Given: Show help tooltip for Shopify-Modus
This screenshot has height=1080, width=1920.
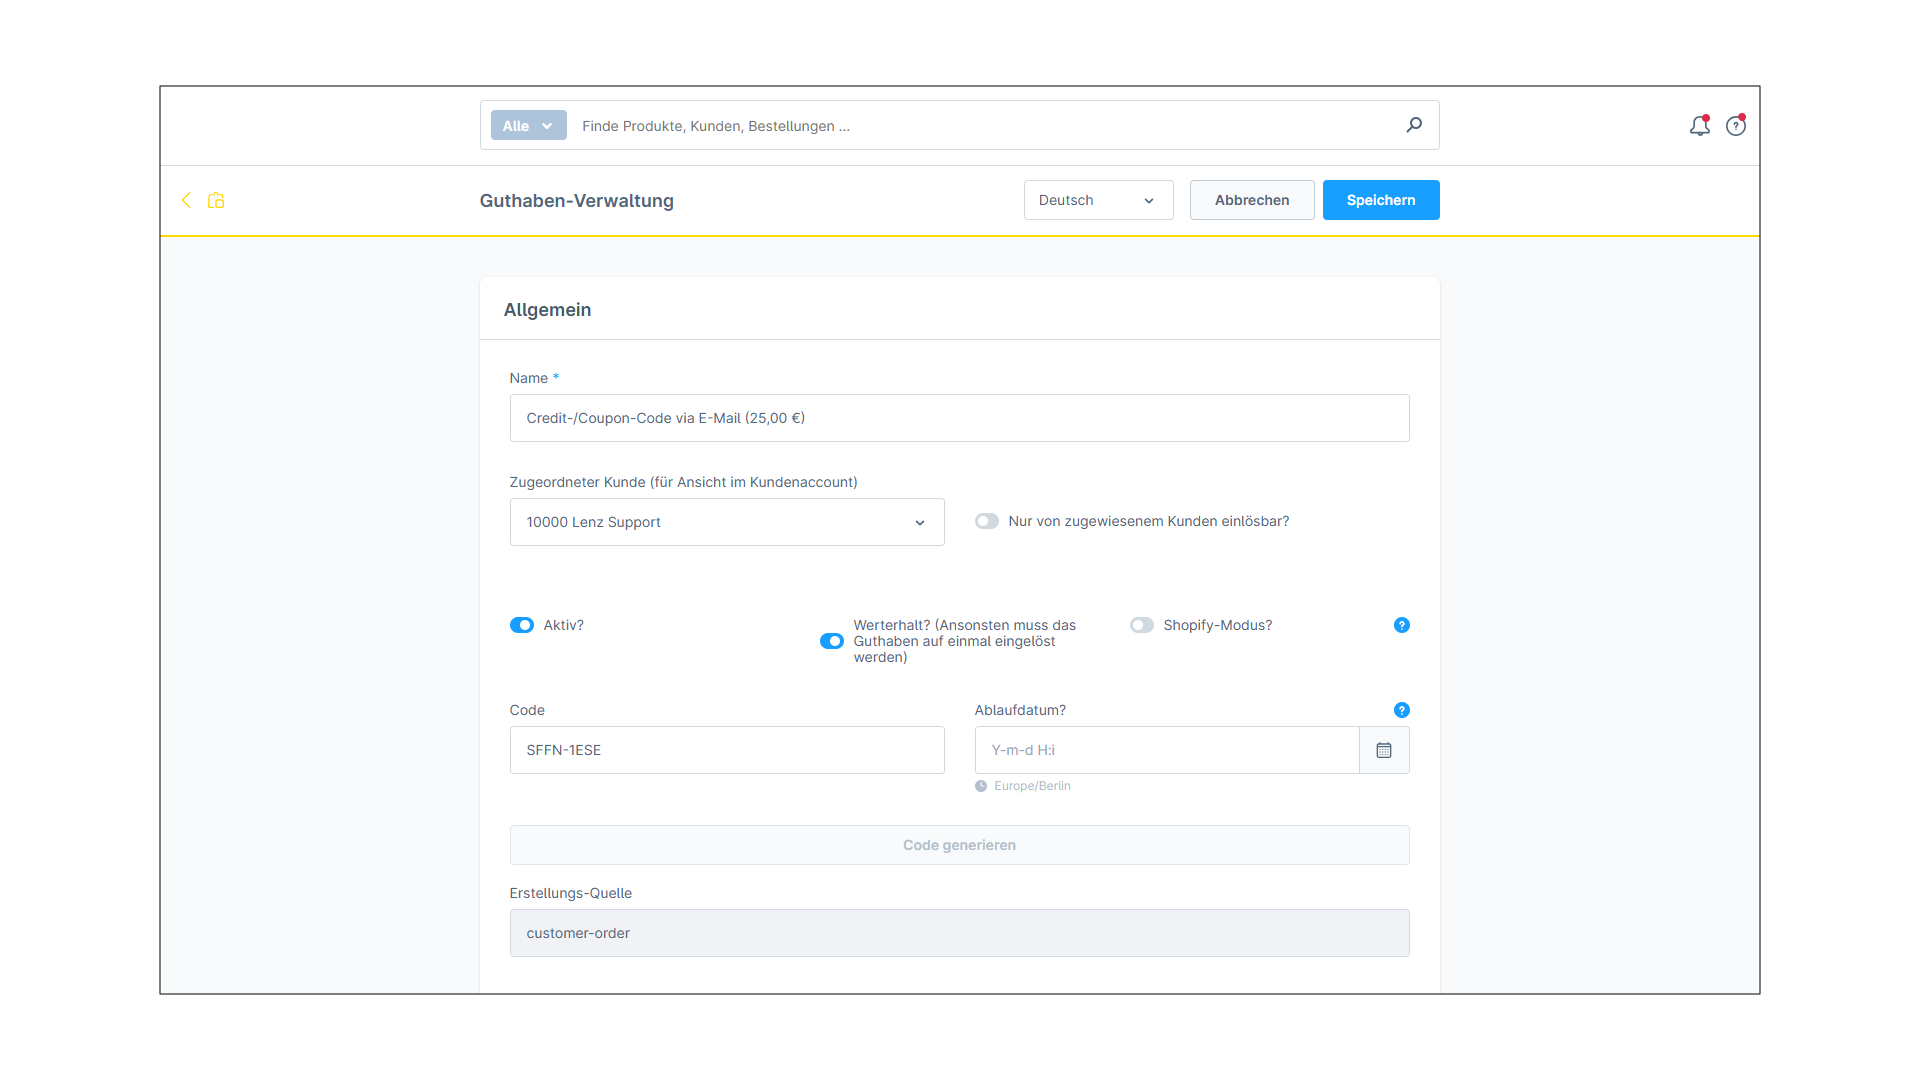Looking at the screenshot, I should tap(1402, 625).
